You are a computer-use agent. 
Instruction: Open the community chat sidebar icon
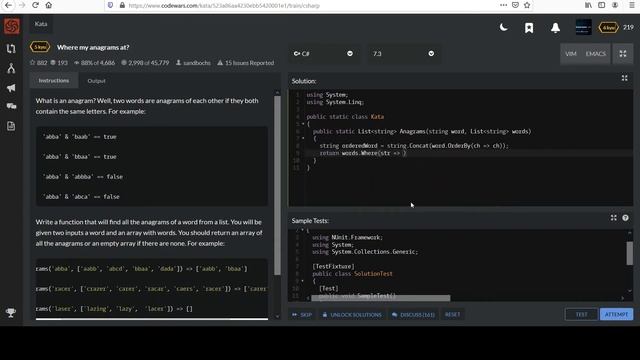point(11,107)
